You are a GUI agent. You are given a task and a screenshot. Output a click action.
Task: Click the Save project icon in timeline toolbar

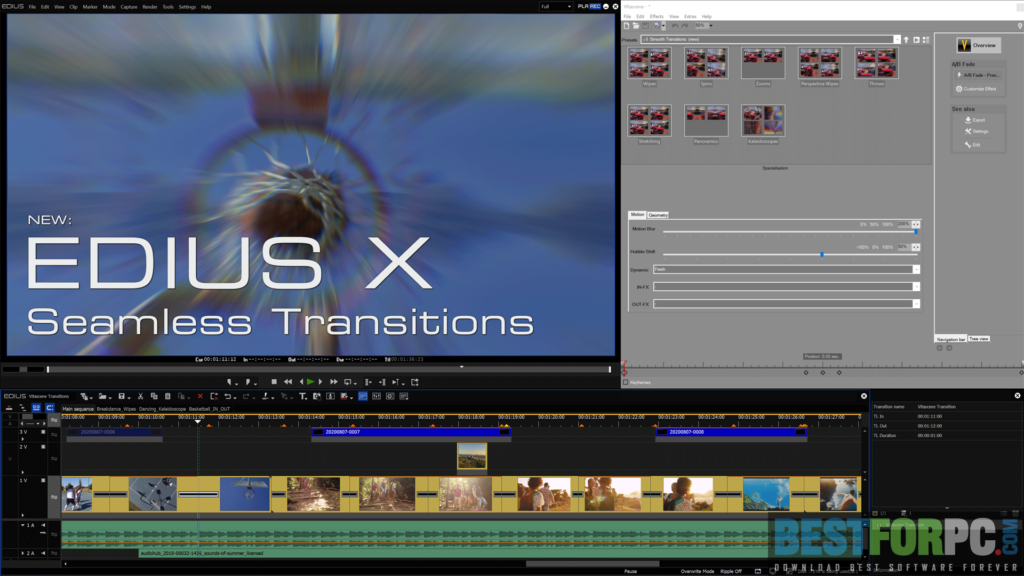coord(121,396)
